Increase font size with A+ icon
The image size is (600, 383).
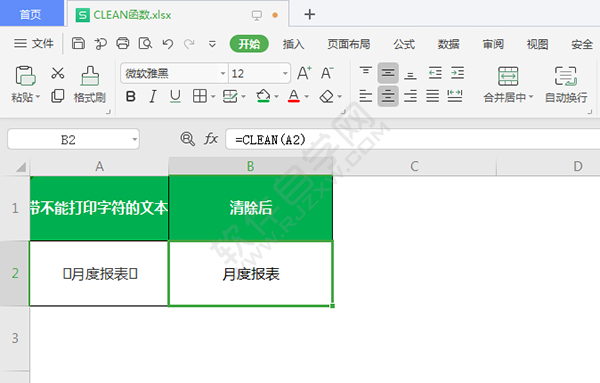click(304, 73)
